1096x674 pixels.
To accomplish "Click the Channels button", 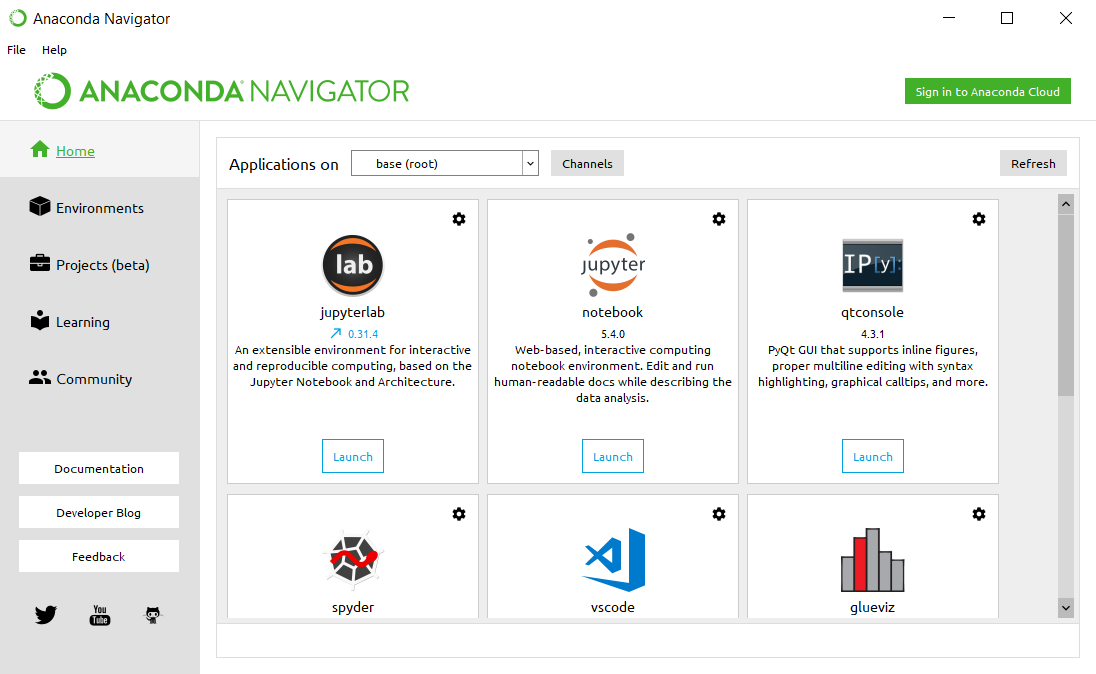I will tap(587, 164).
